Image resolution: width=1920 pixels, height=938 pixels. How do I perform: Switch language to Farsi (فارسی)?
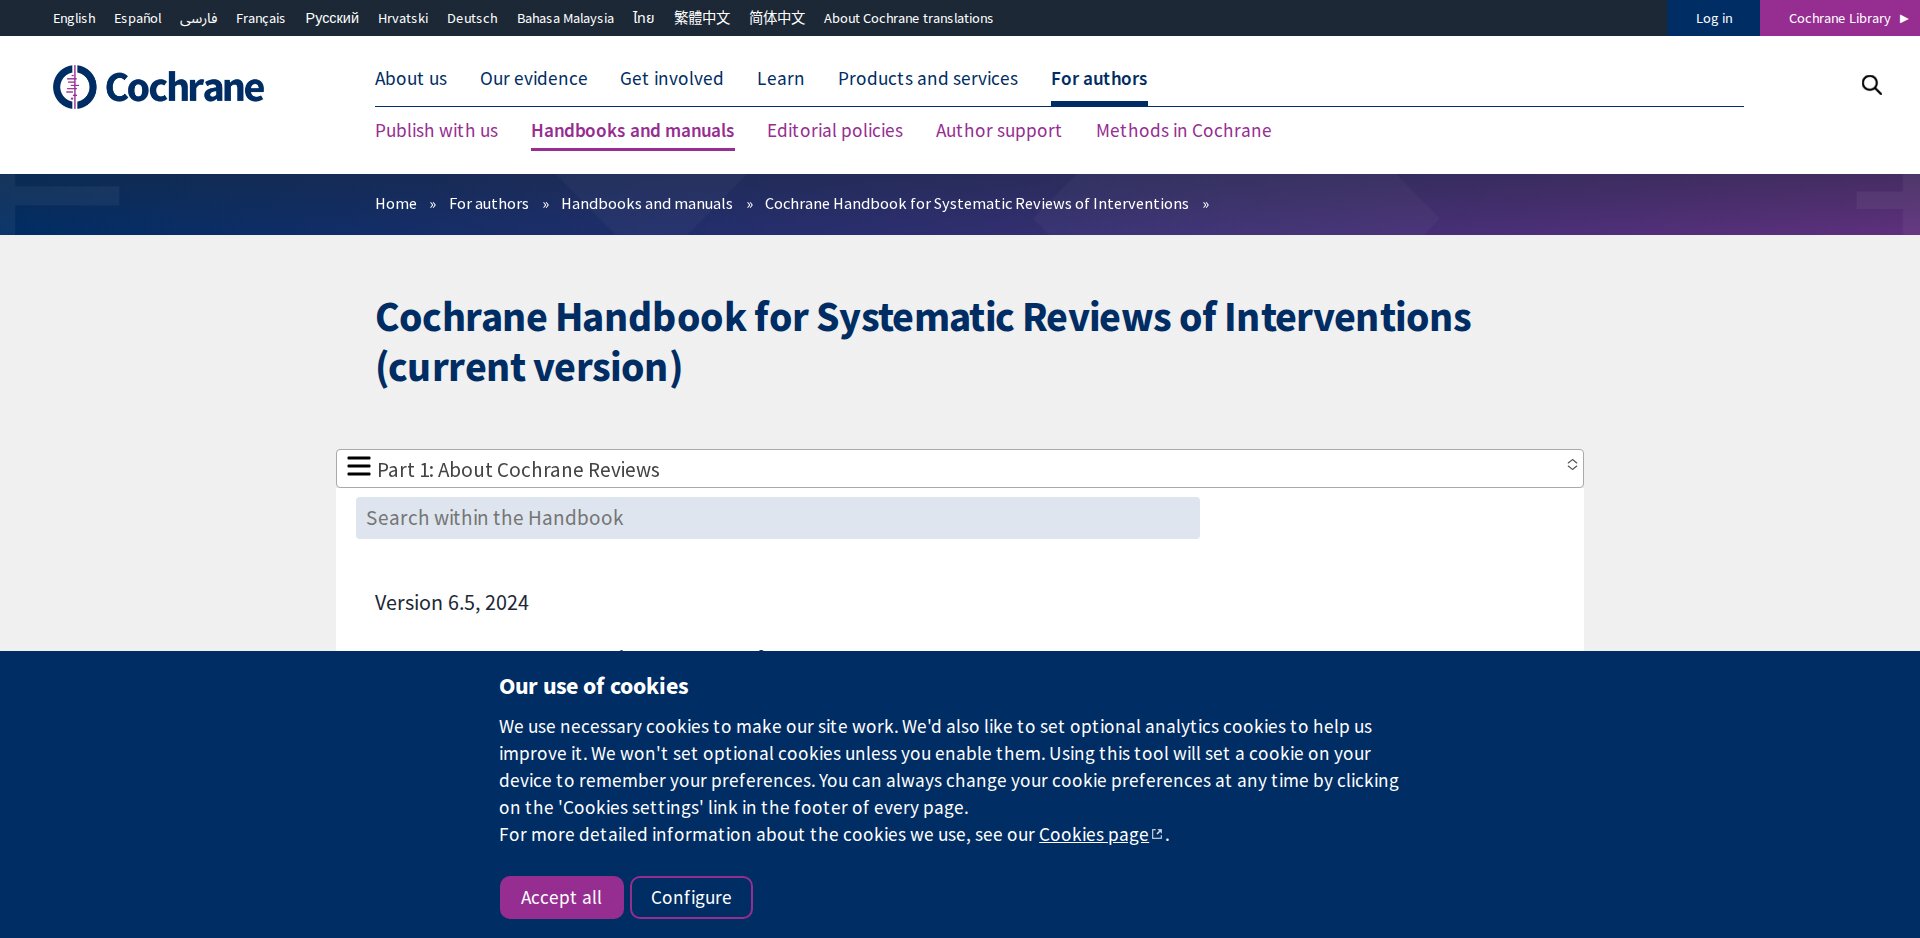tap(199, 18)
